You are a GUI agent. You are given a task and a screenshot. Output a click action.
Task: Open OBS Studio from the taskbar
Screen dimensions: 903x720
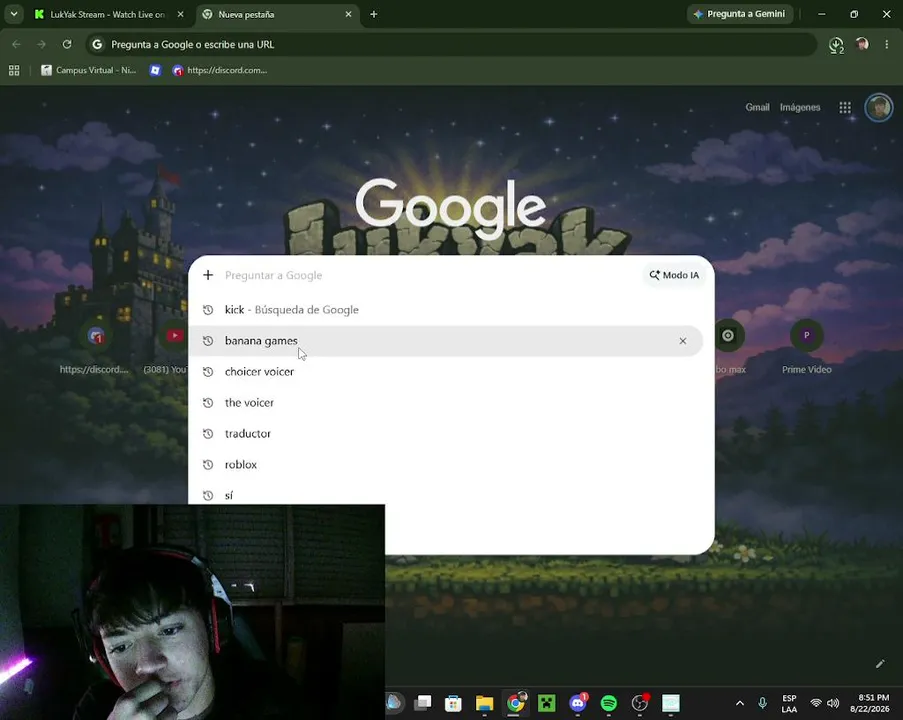[640, 703]
